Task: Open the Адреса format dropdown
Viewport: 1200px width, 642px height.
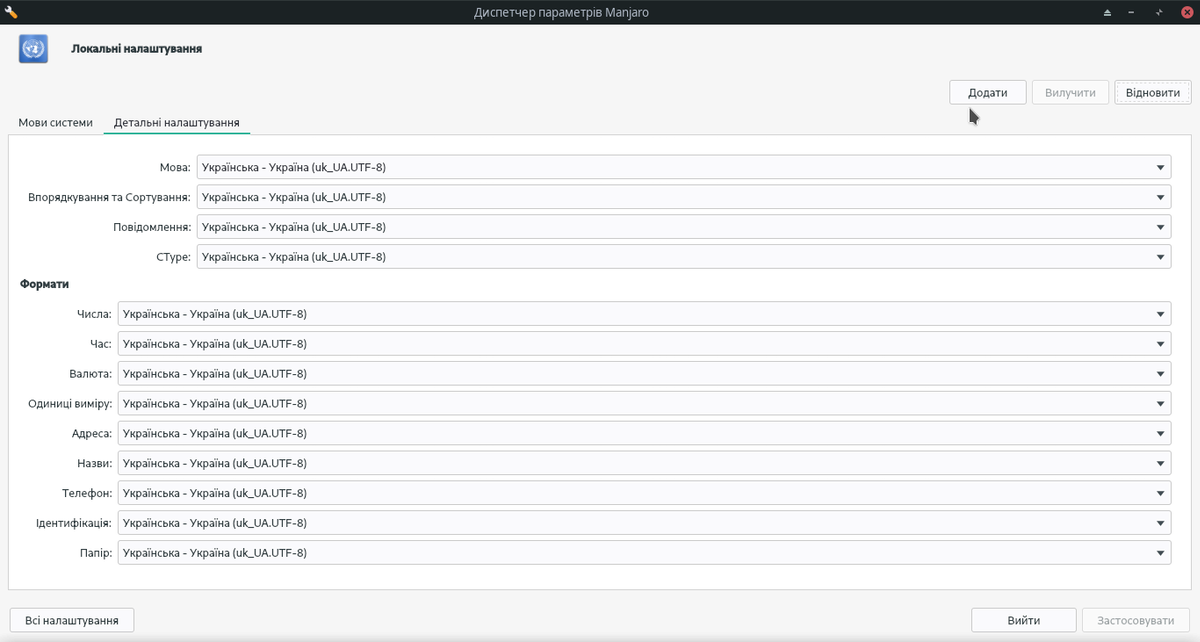Action: (x=644, y=434)
